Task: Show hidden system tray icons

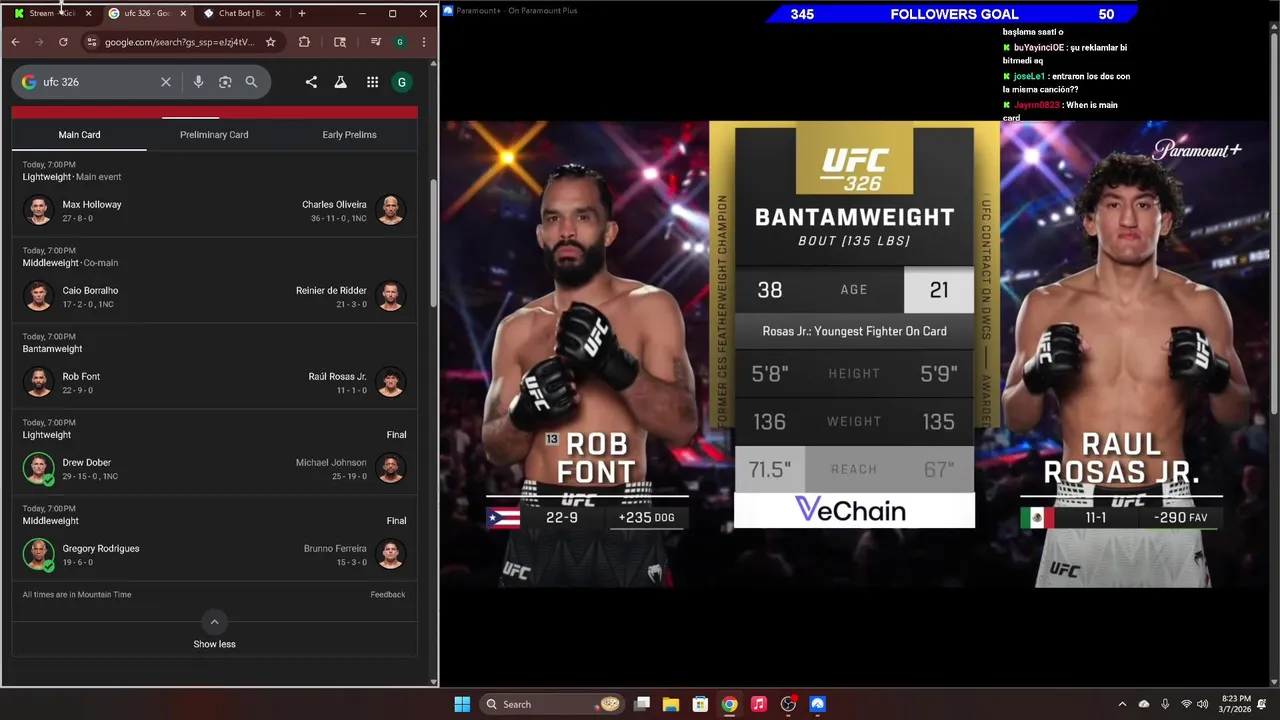Action: [x=1122, y=704]
